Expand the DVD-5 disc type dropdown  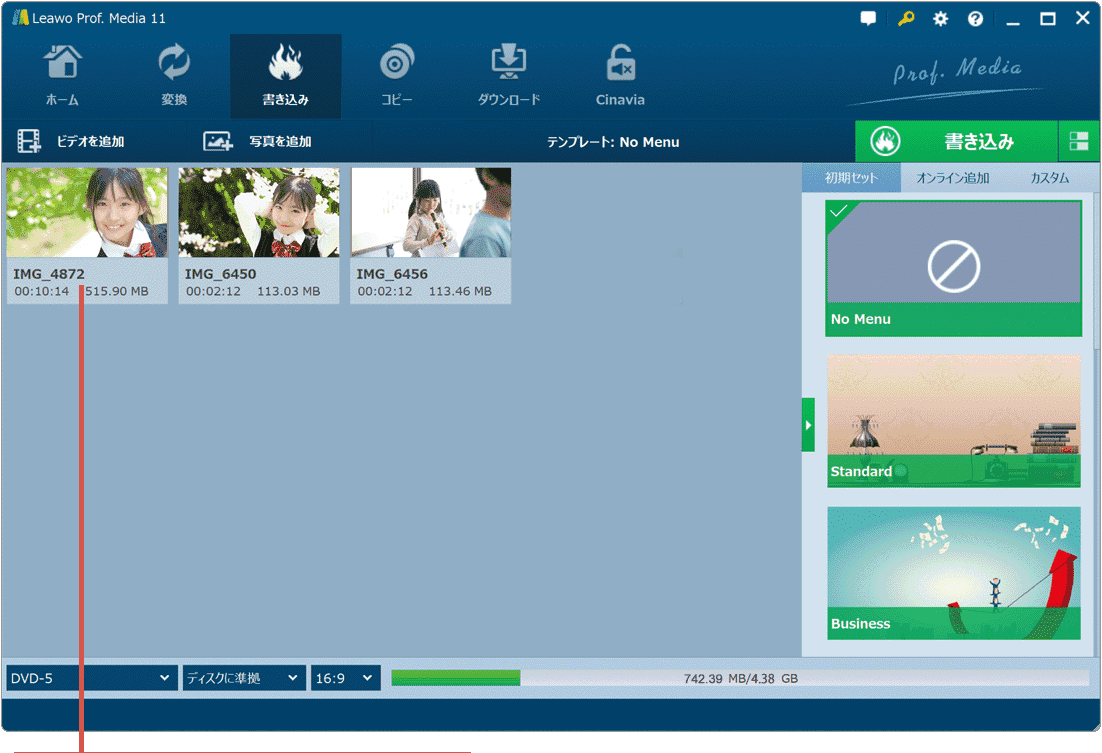pyautogui.click(x=91, y=678)
